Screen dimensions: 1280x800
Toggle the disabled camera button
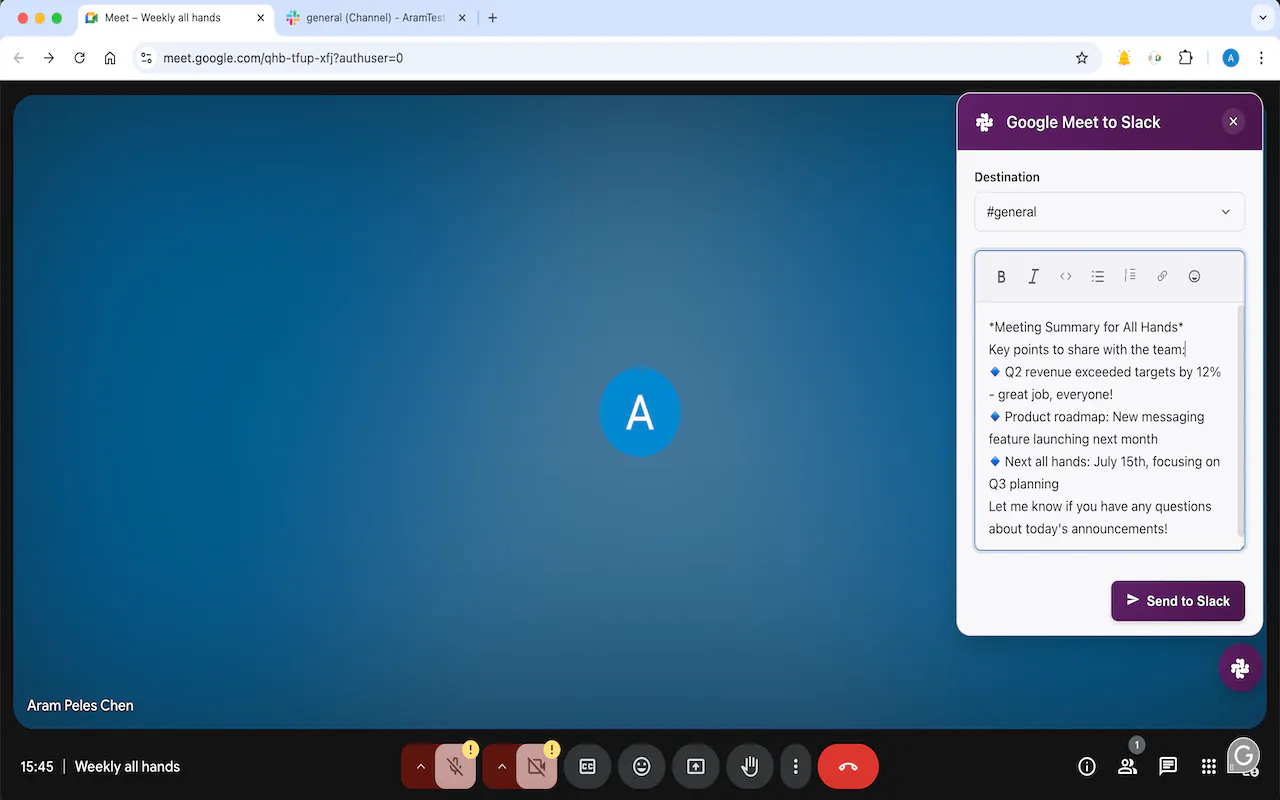(536, 767)
